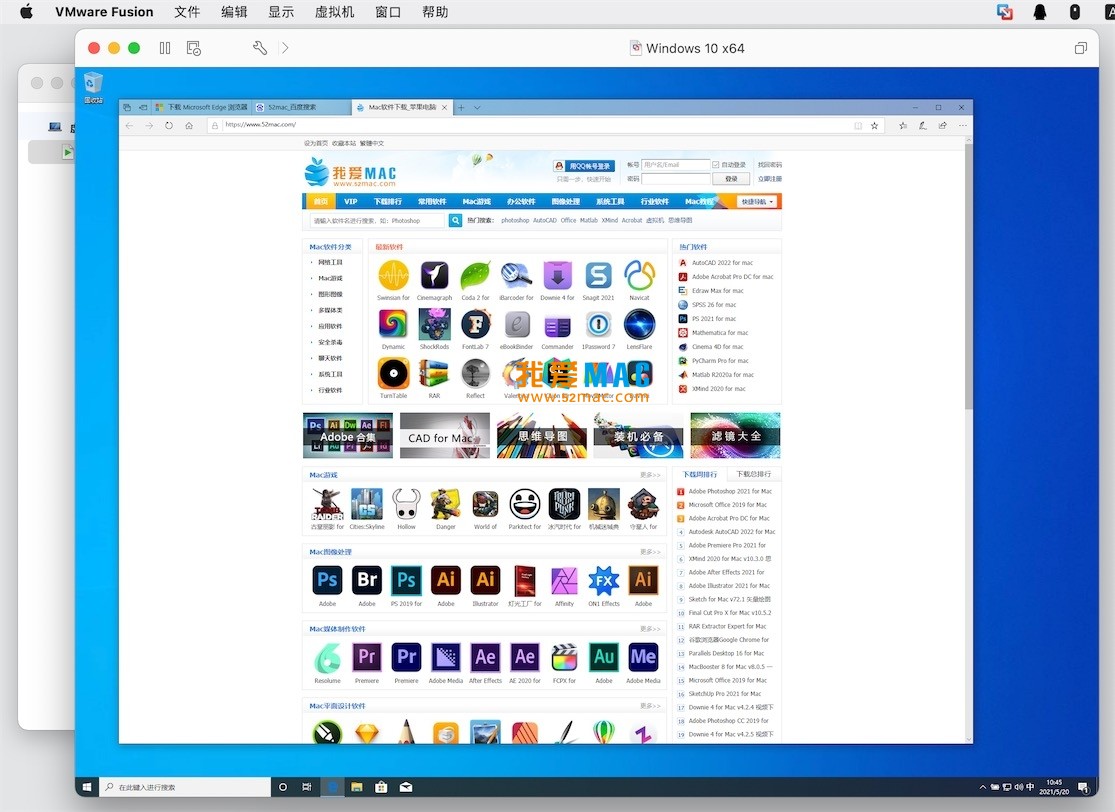Screen dimensions: 1115x812
Task: Expand 更多>> for Mac媒体制作软件 section
Action: [x=650, y=629]
